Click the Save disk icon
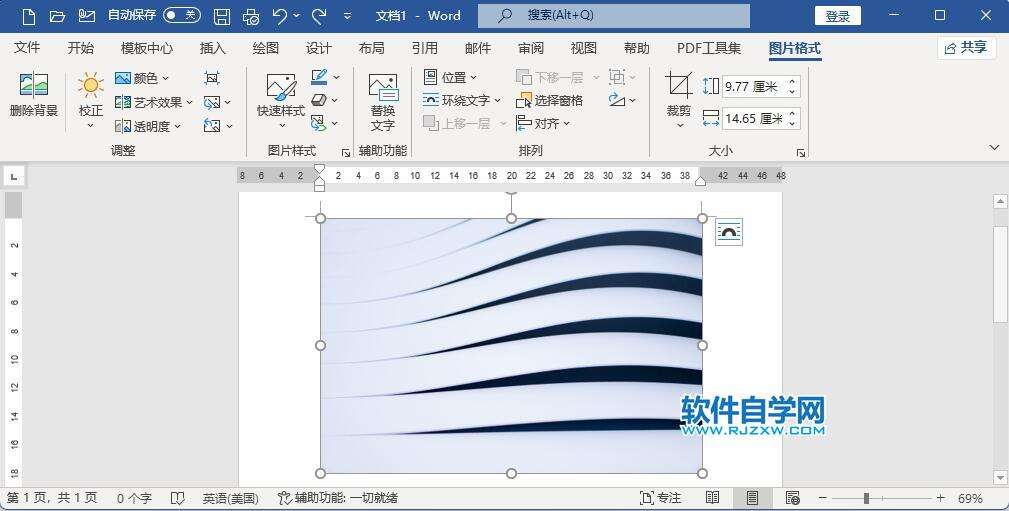 point(222,16)
